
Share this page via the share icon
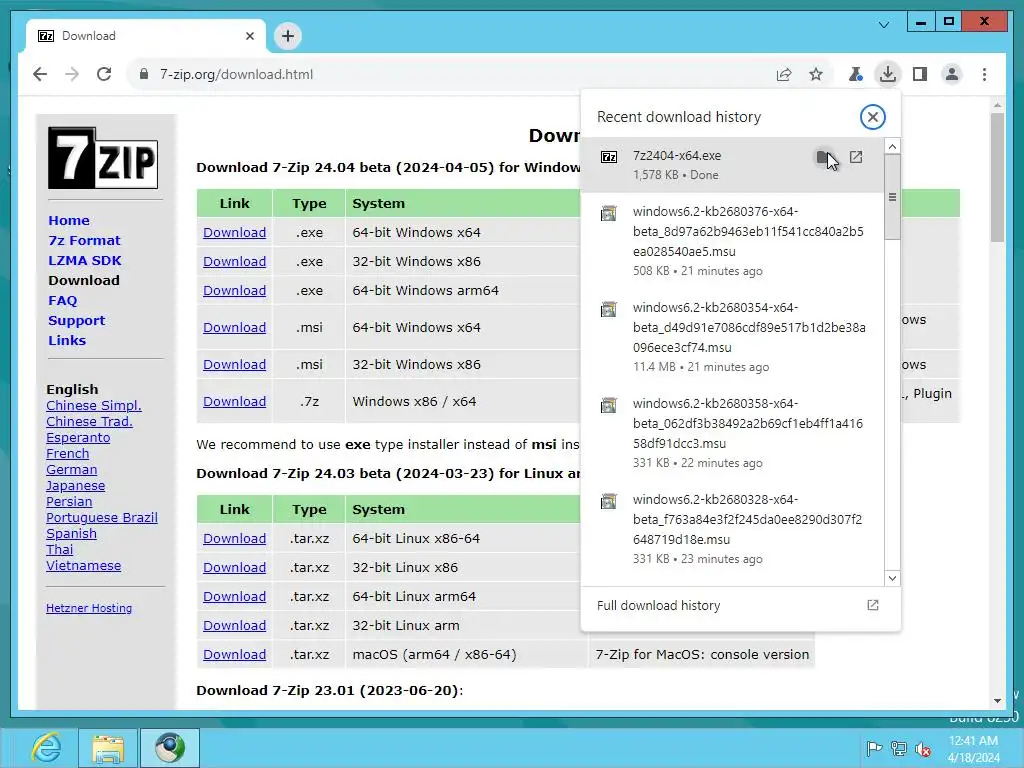point(784,74)
